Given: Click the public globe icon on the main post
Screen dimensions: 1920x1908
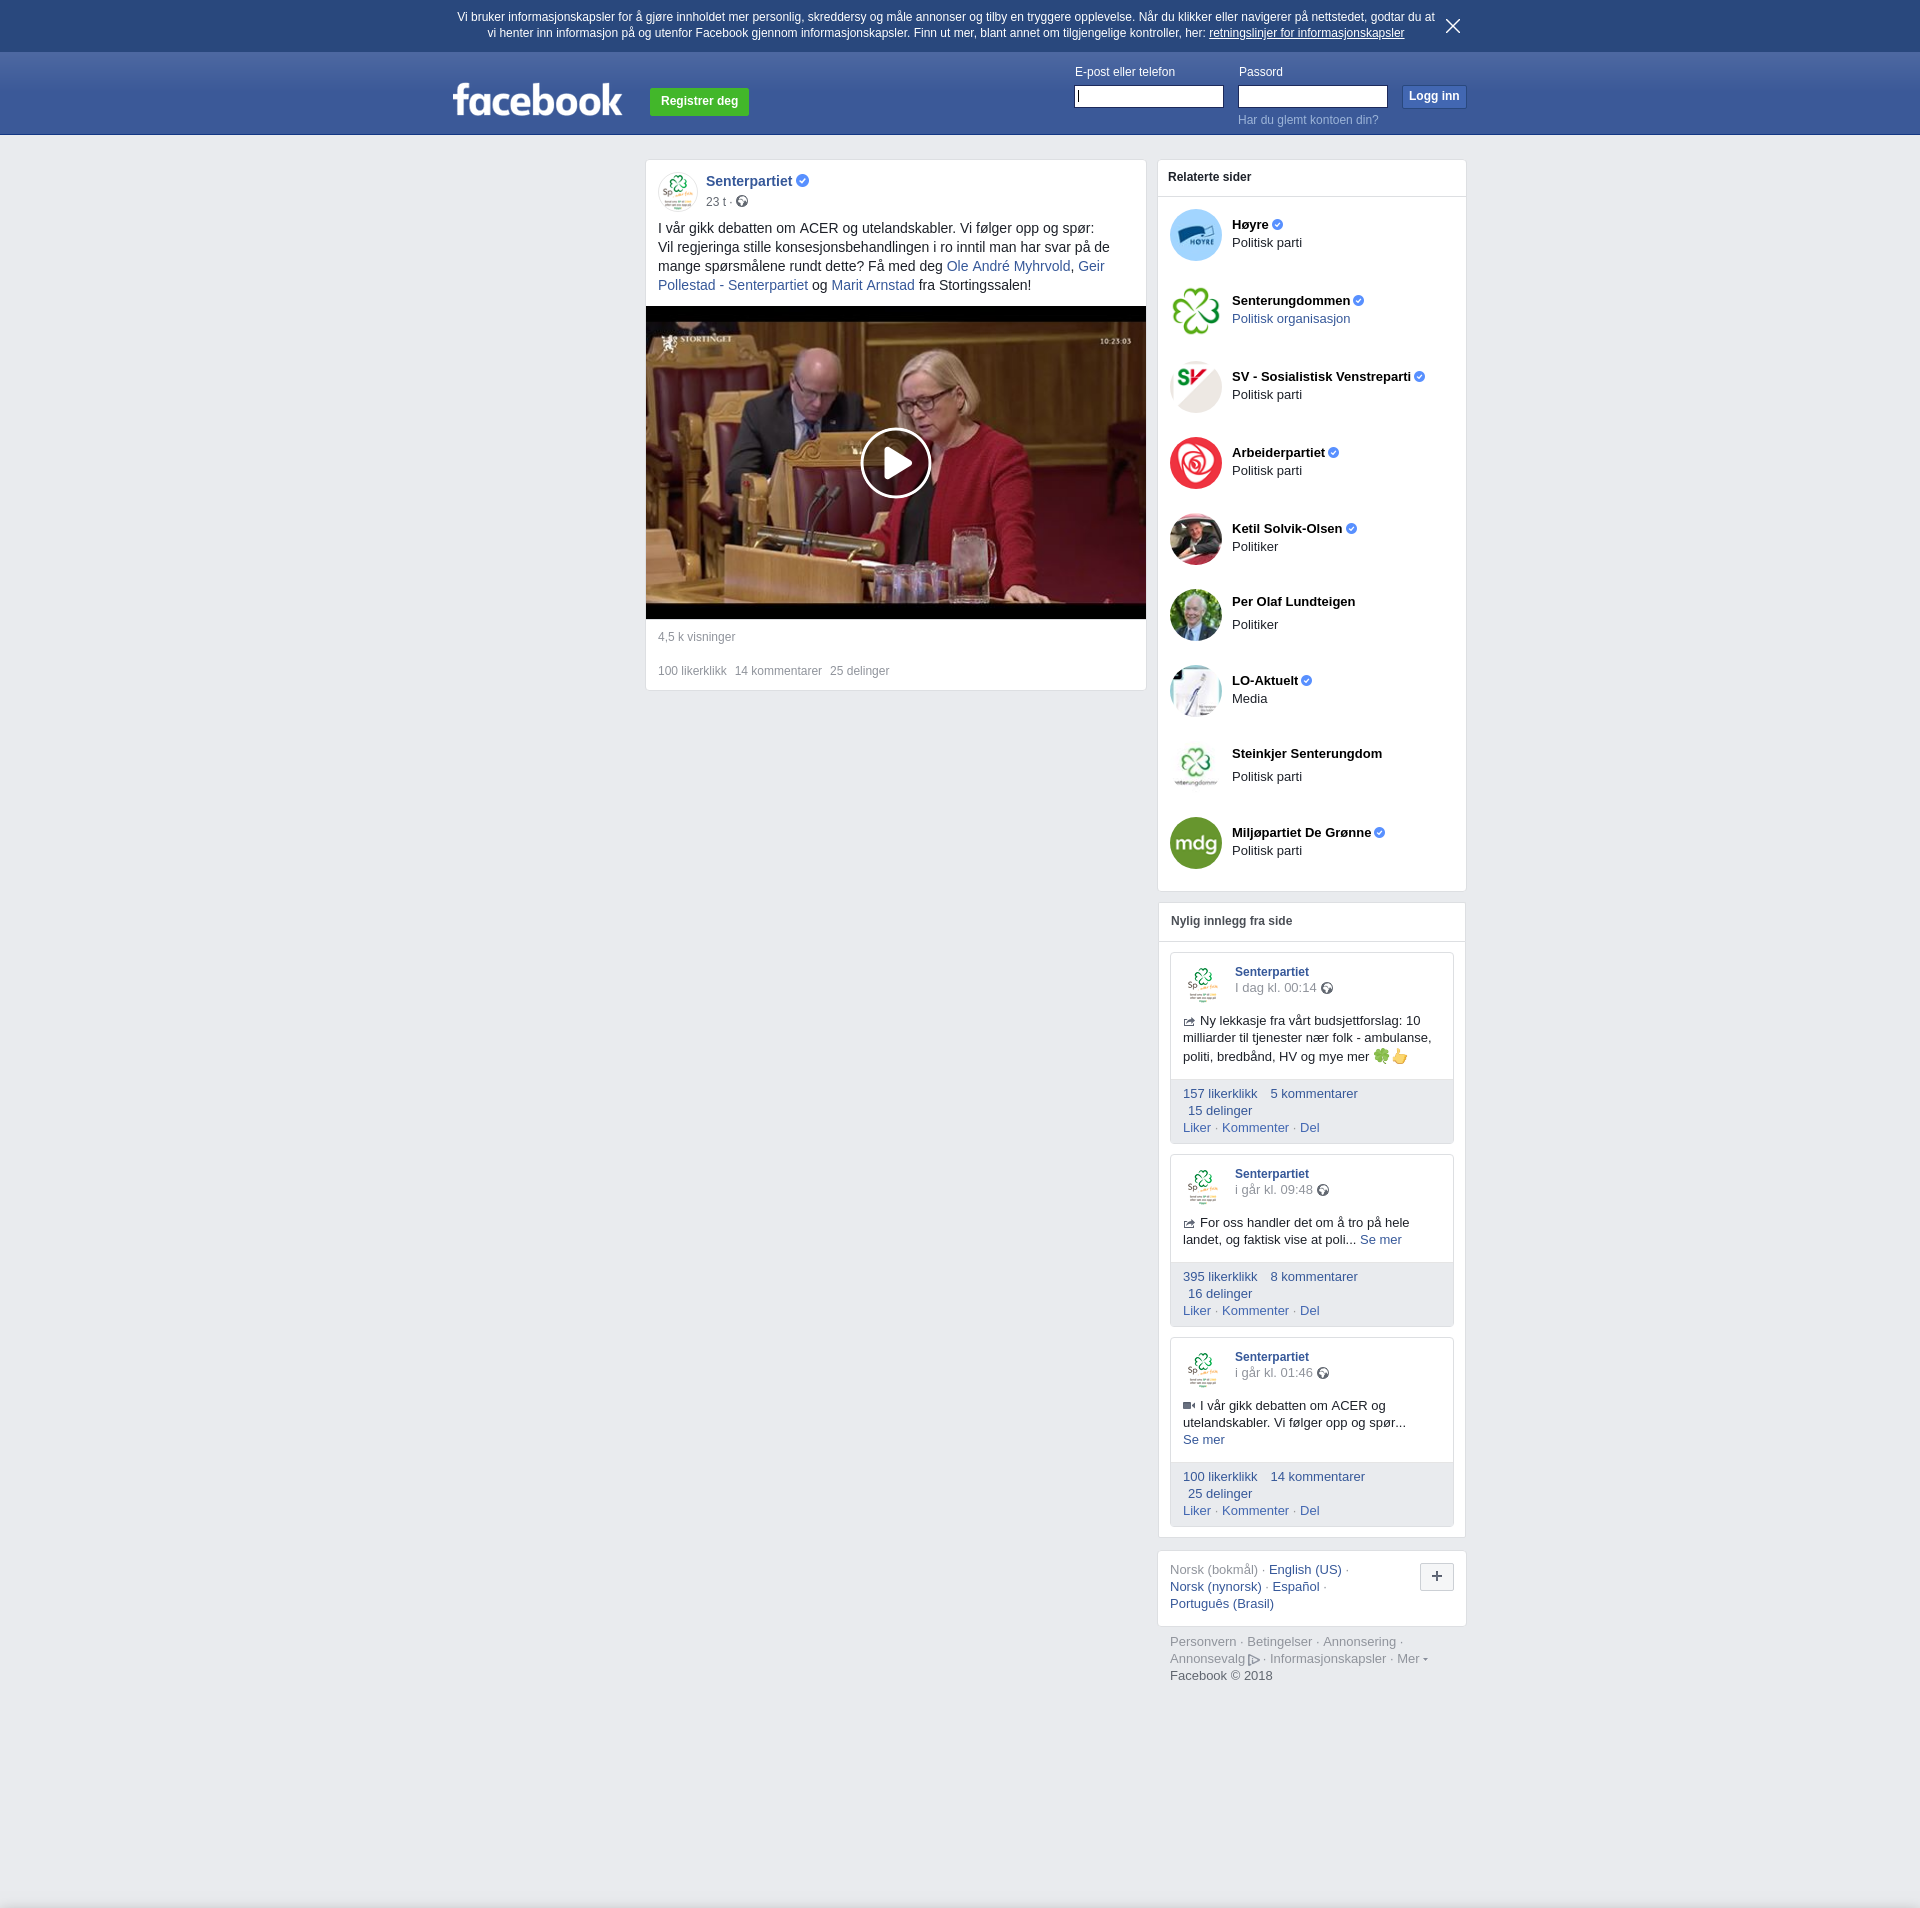Looking at the screenshot, I should 742,201.
